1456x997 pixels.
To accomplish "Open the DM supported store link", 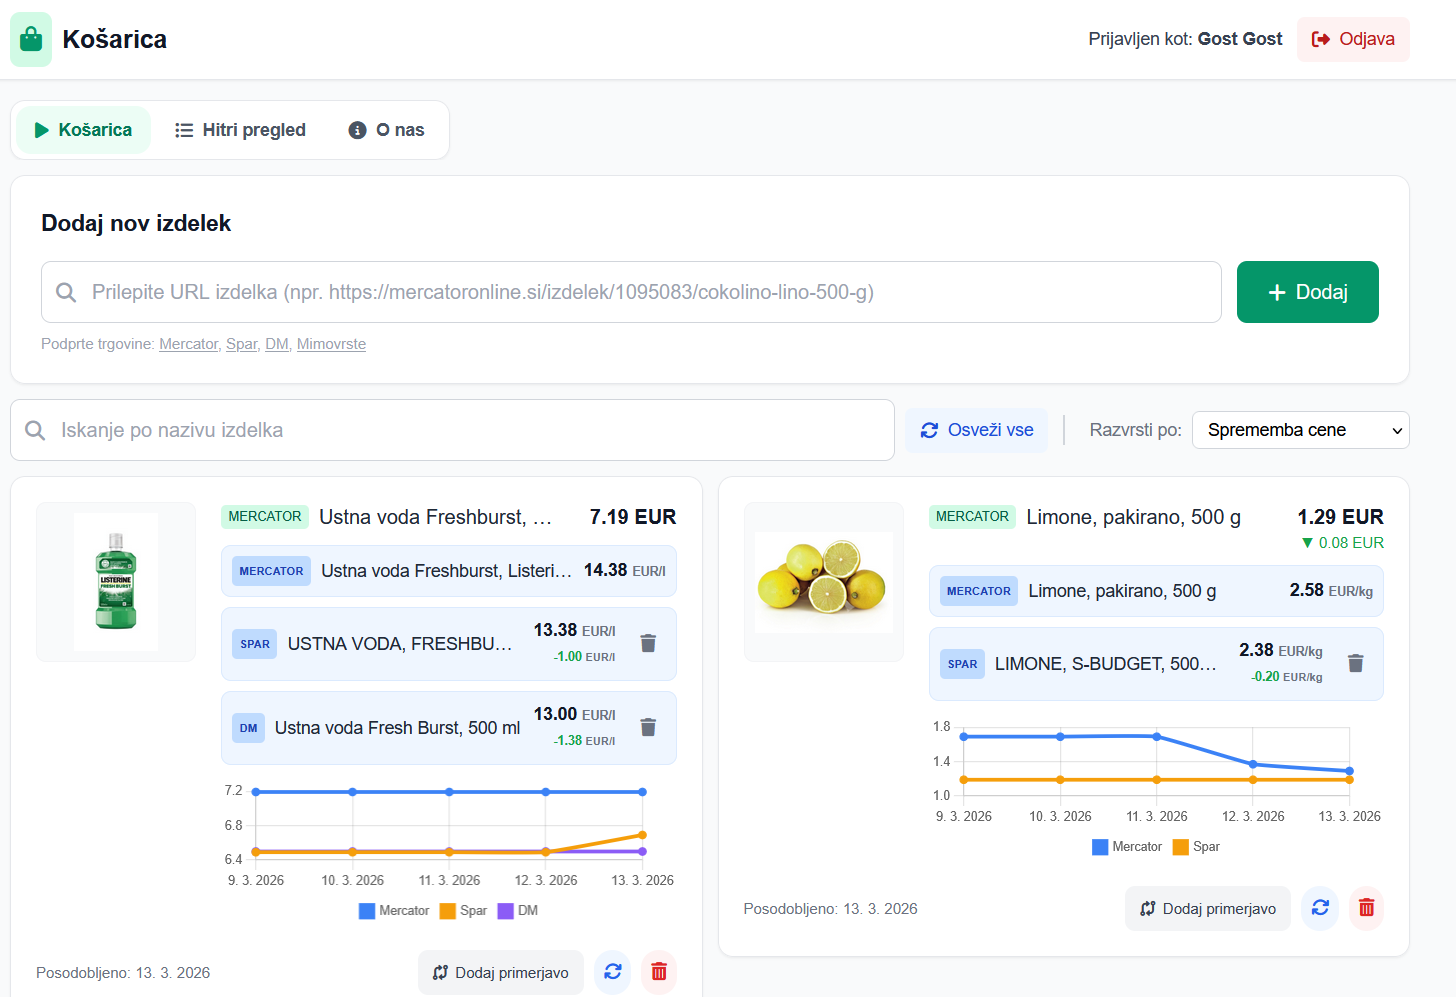I will coord(276,344).
